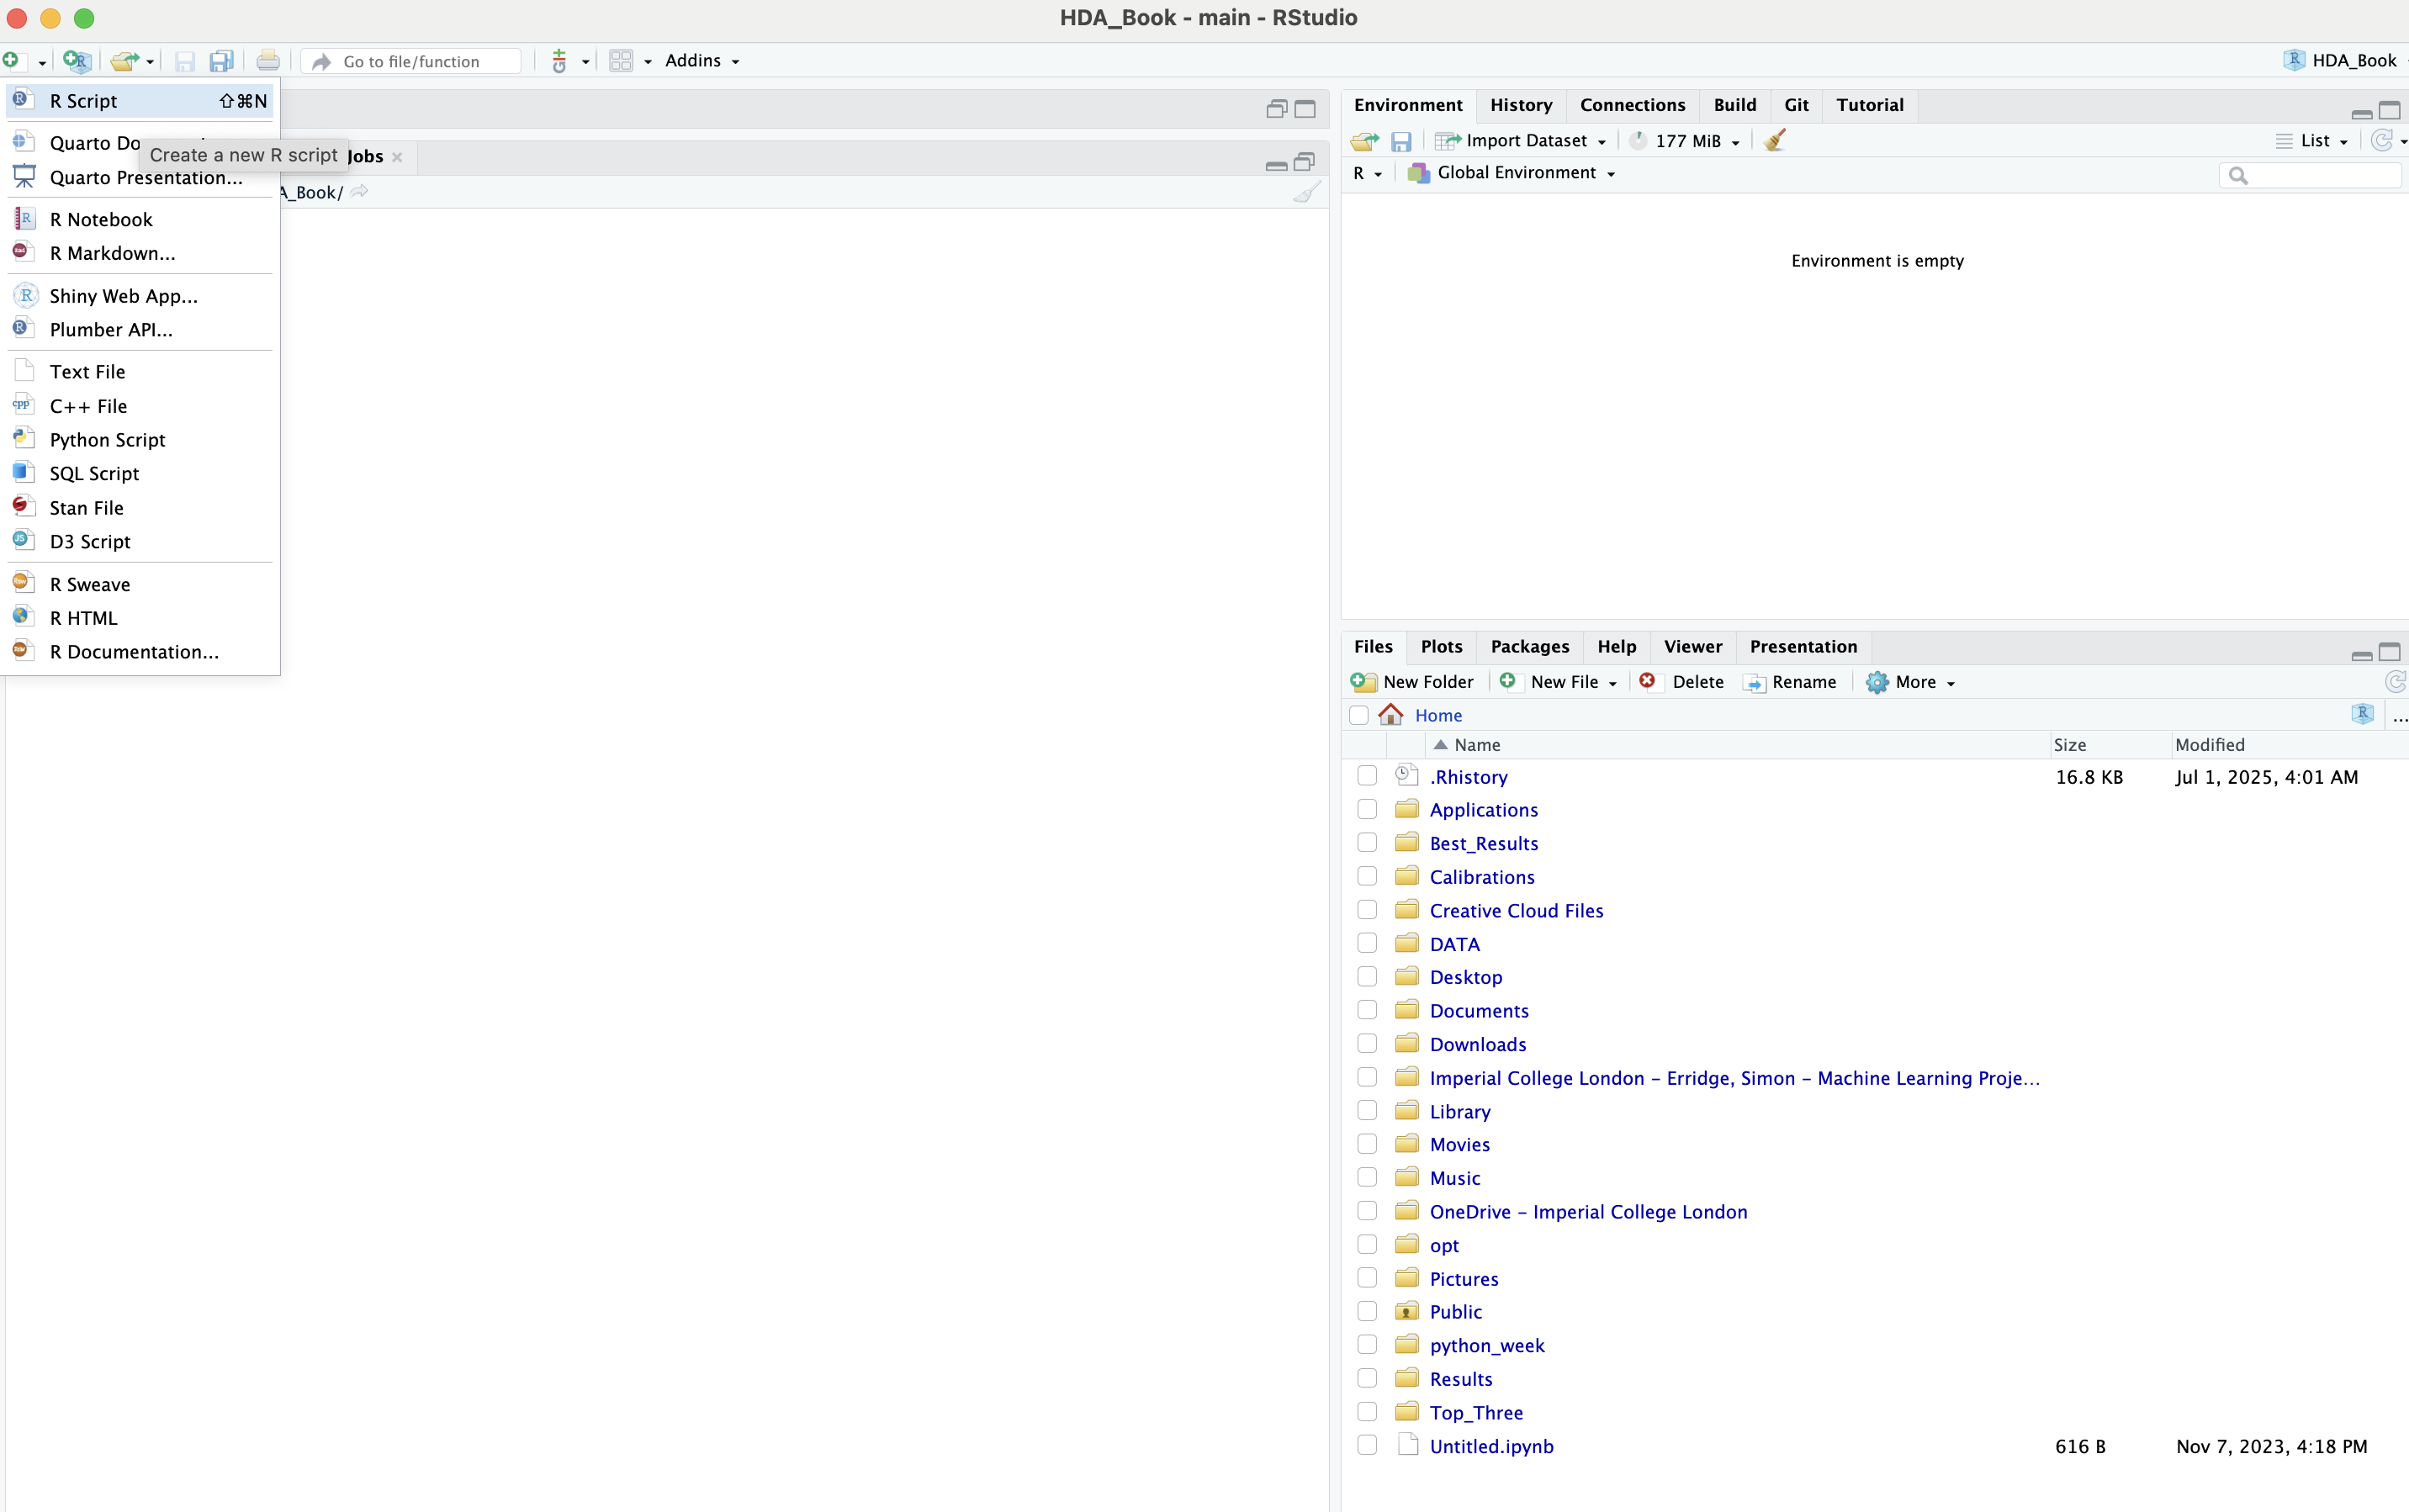
Task: Click the workspace panes grid icon
Action: 621,61
